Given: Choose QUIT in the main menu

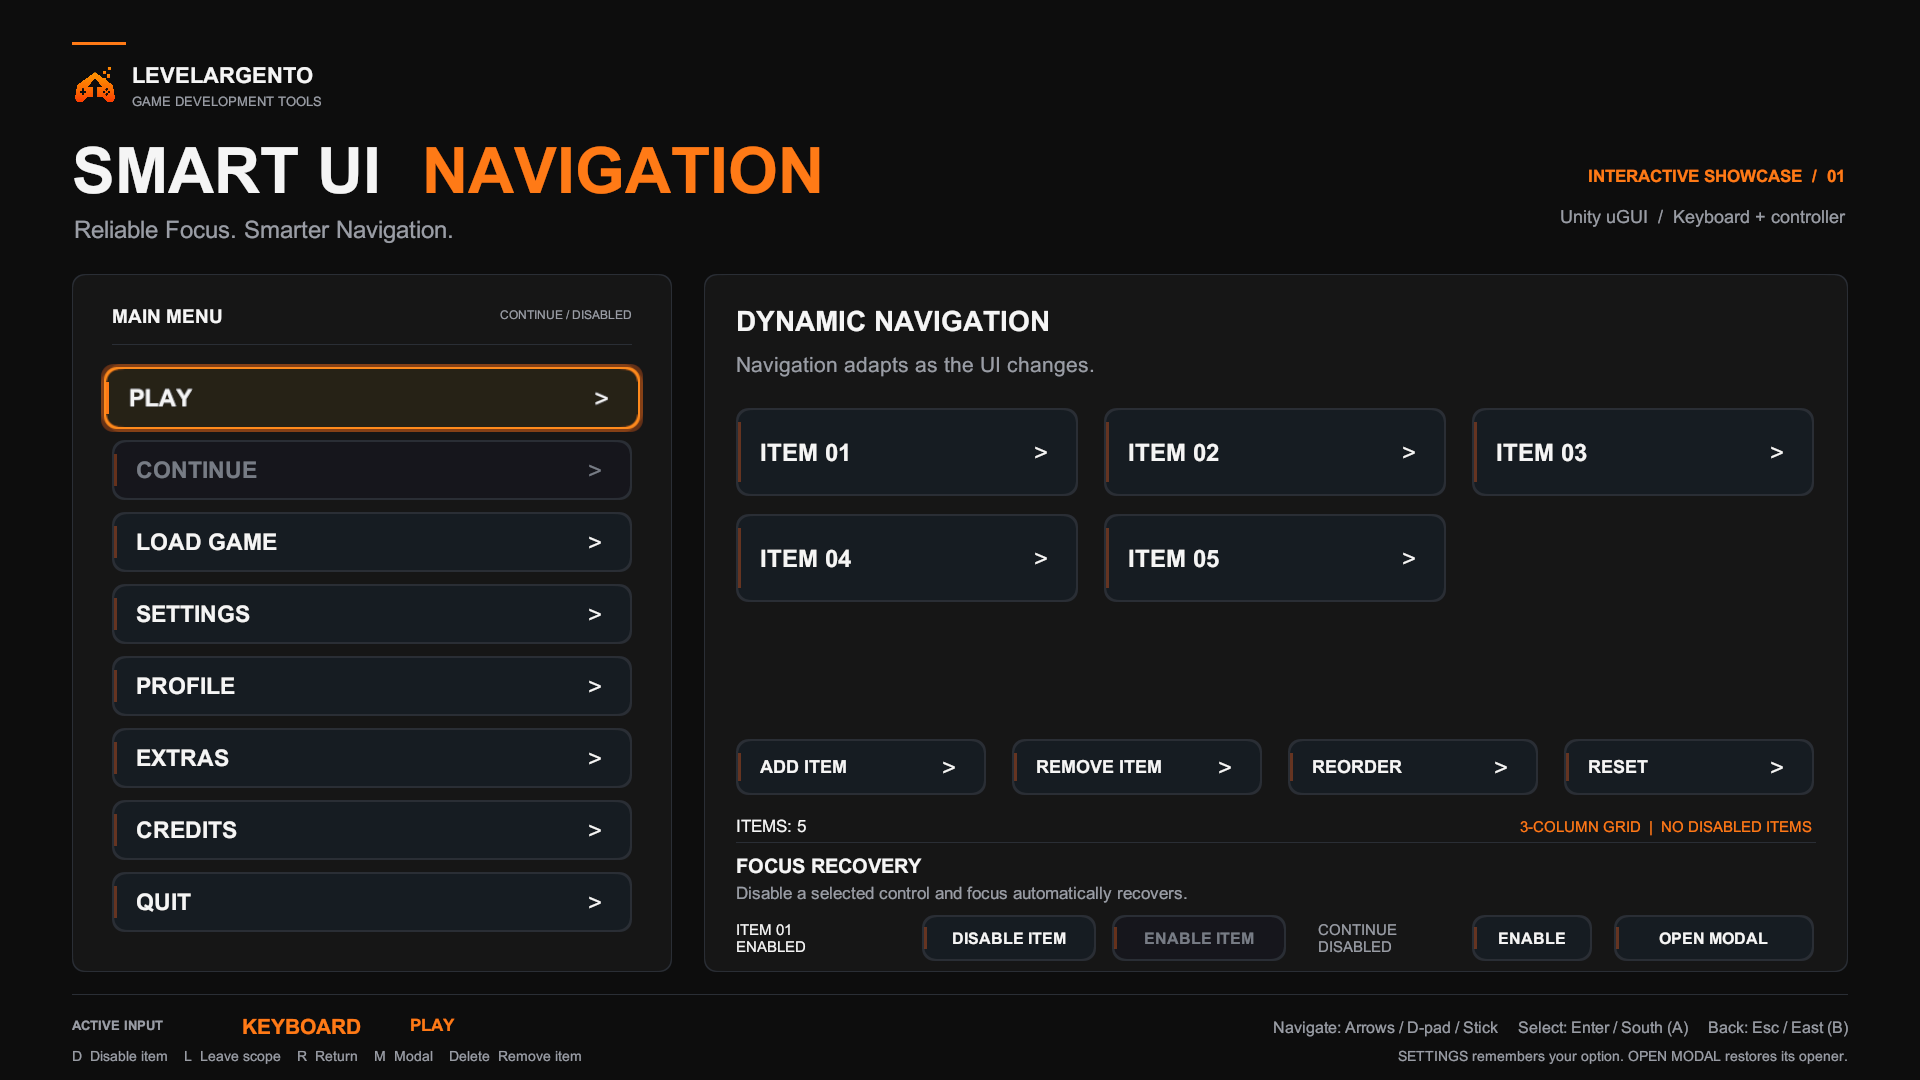Looking at the screenshot, I should pyautogui.click(x=372, y=902).
